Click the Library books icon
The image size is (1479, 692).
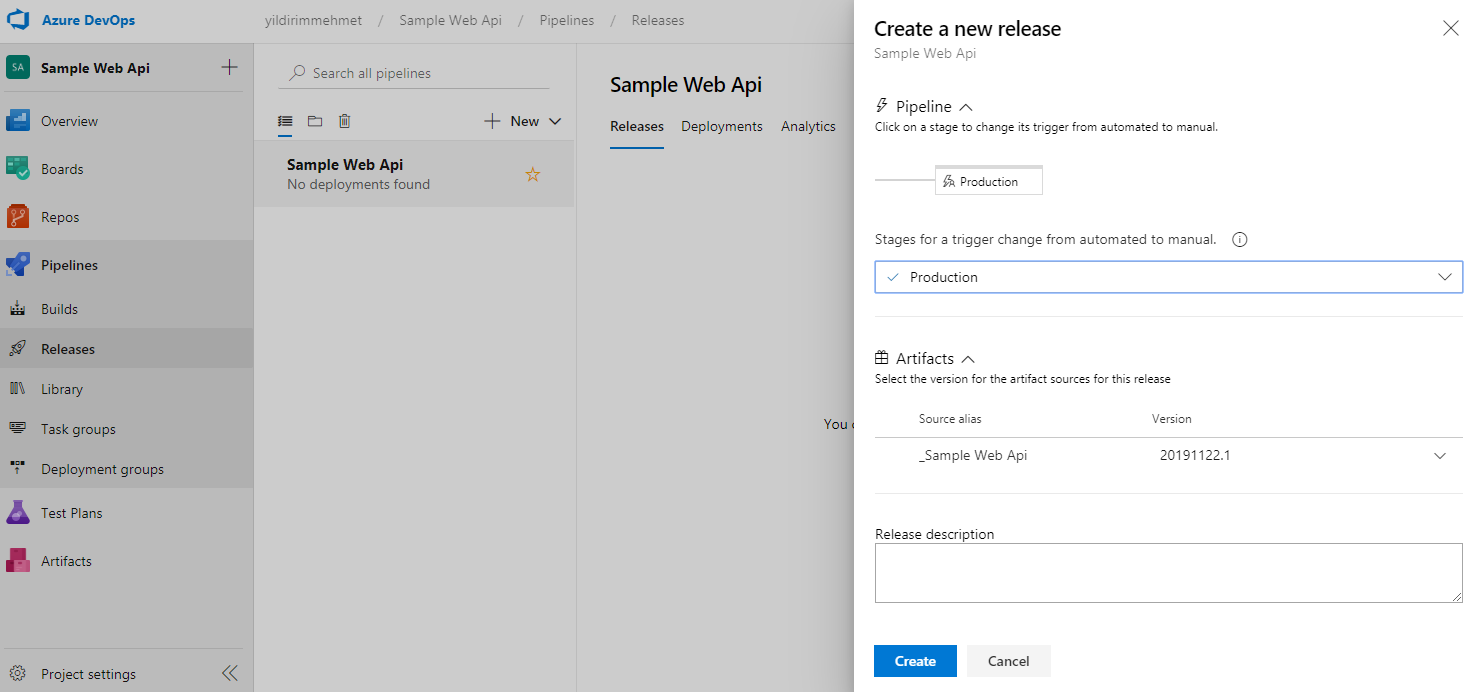(x=18, y=389)
